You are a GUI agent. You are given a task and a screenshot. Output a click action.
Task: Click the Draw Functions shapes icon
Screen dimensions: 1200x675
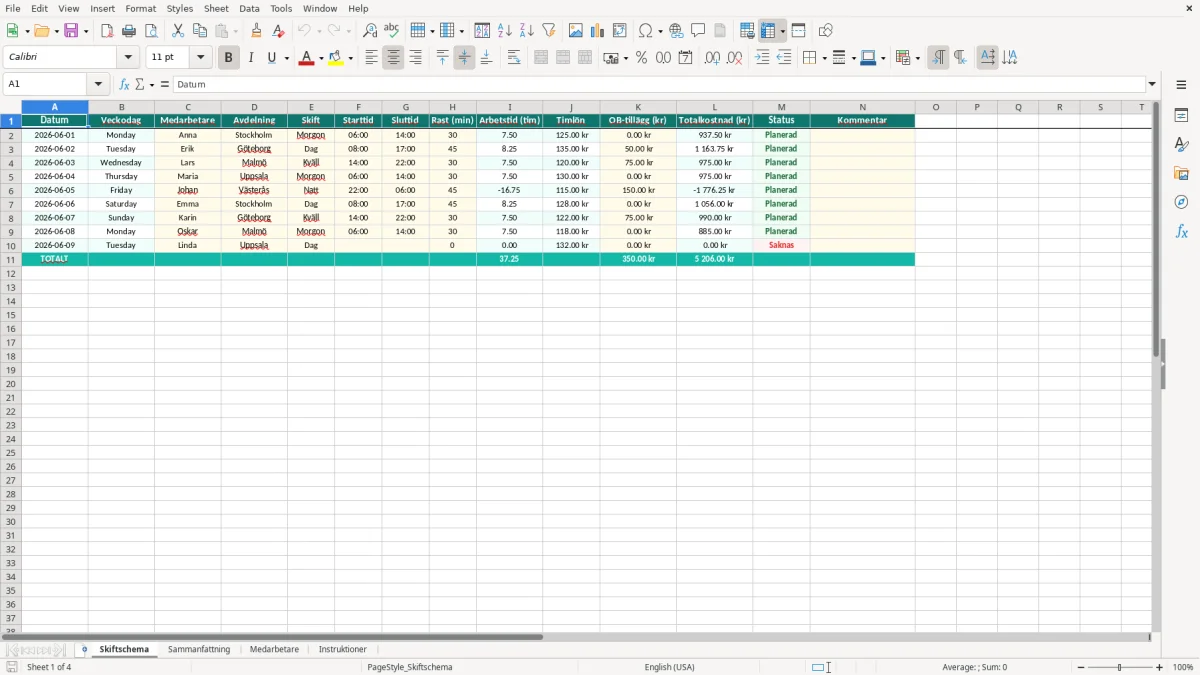(826, 30)
